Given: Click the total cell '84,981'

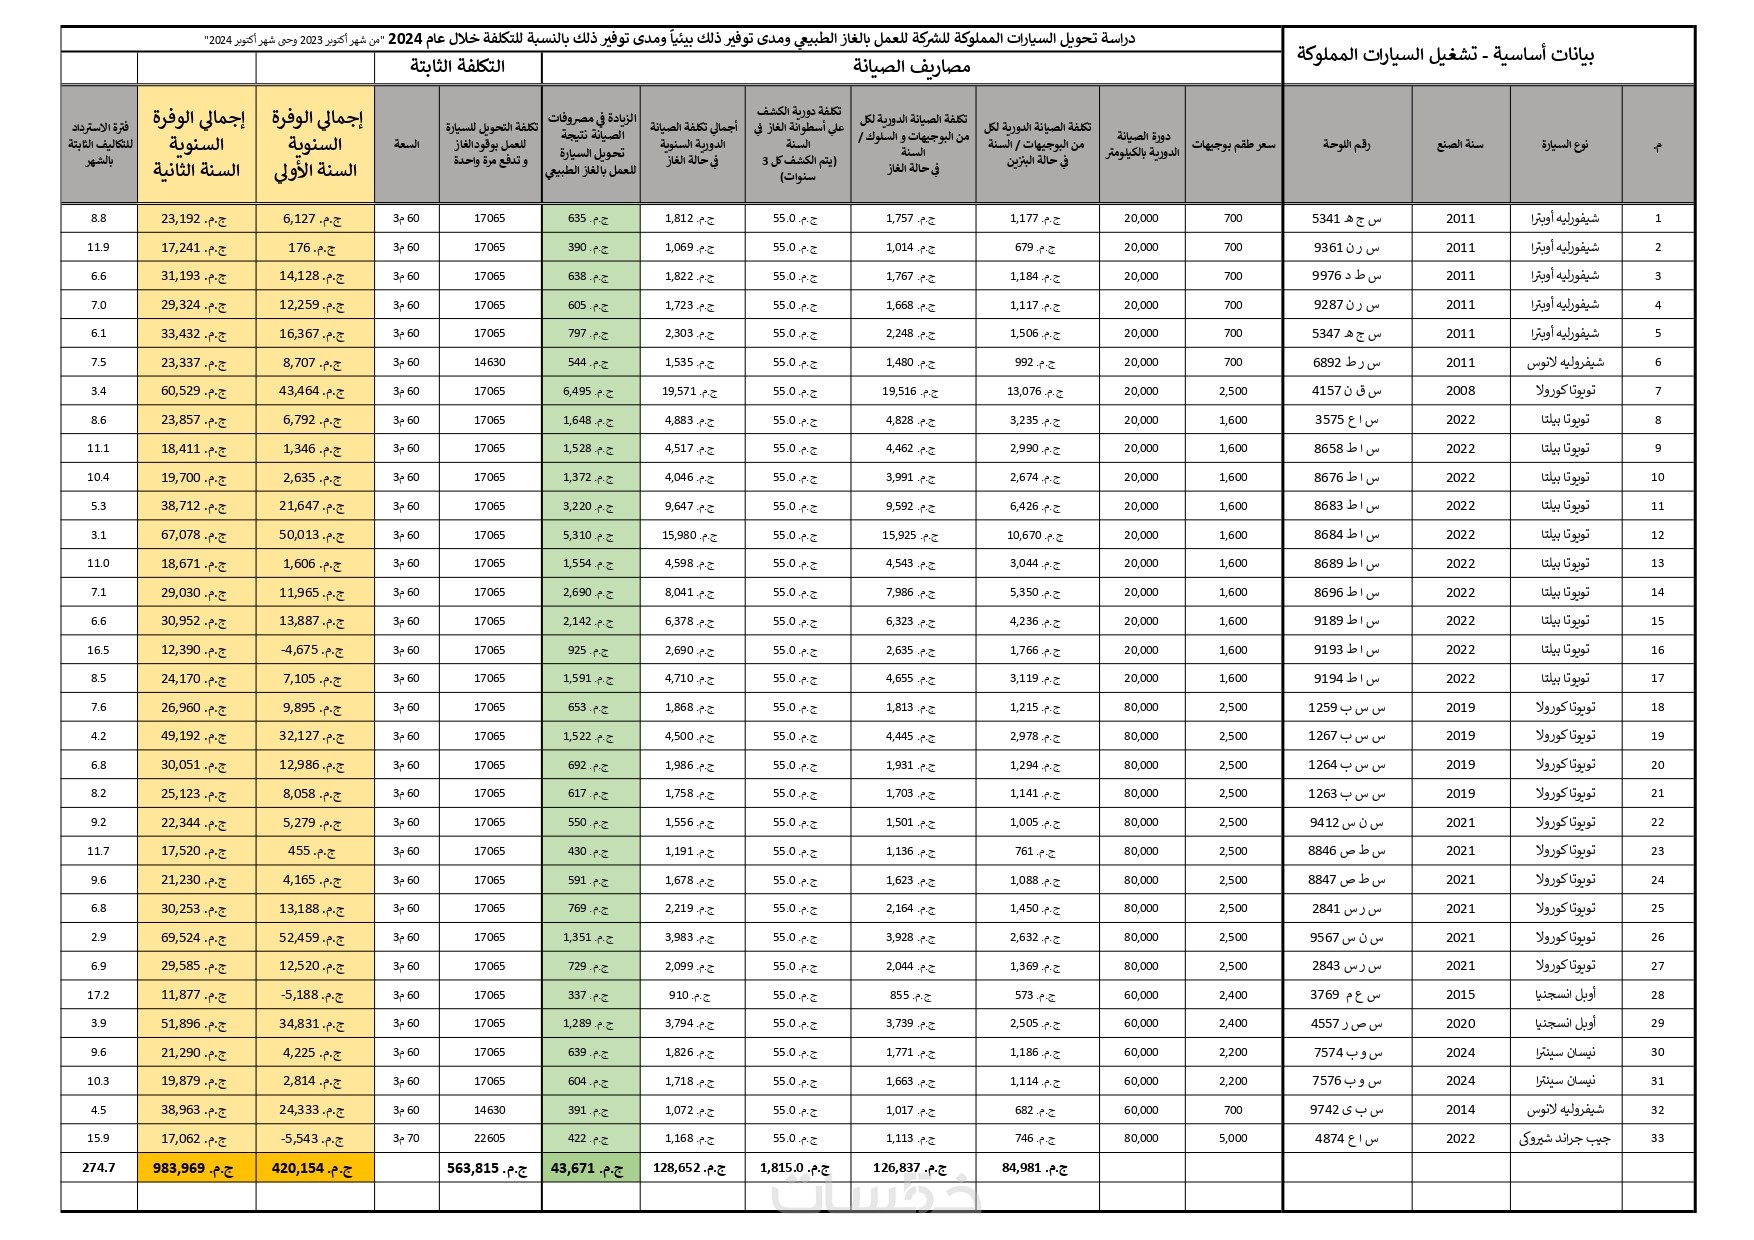Looking at the screenshot, I should (x=1036, y=1167).
